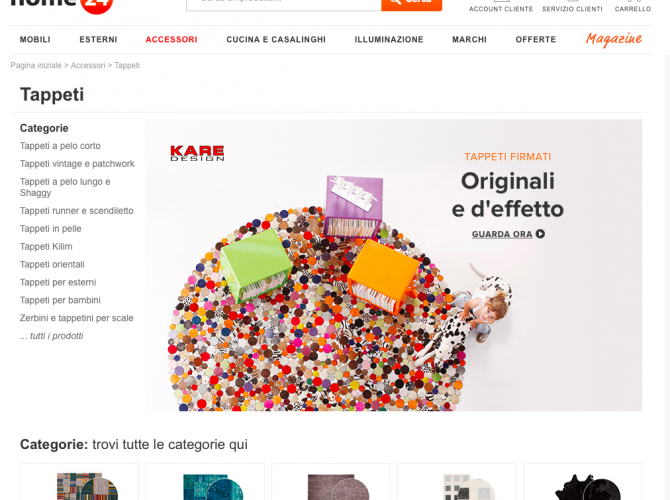Select Tappeti Kilim category
Image resolution: width=670 pixels, height=500 pixels.
(x=46, y=247)
